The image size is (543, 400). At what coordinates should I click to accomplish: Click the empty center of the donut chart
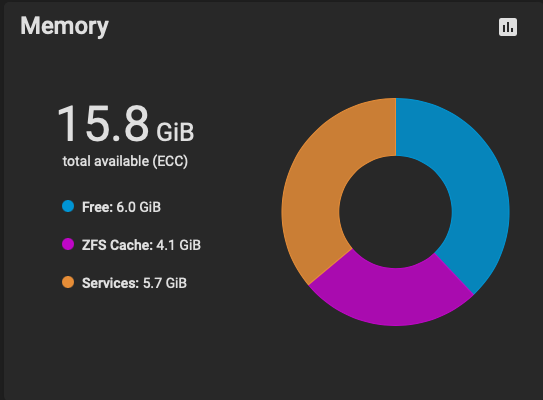[x=395, y=212]
